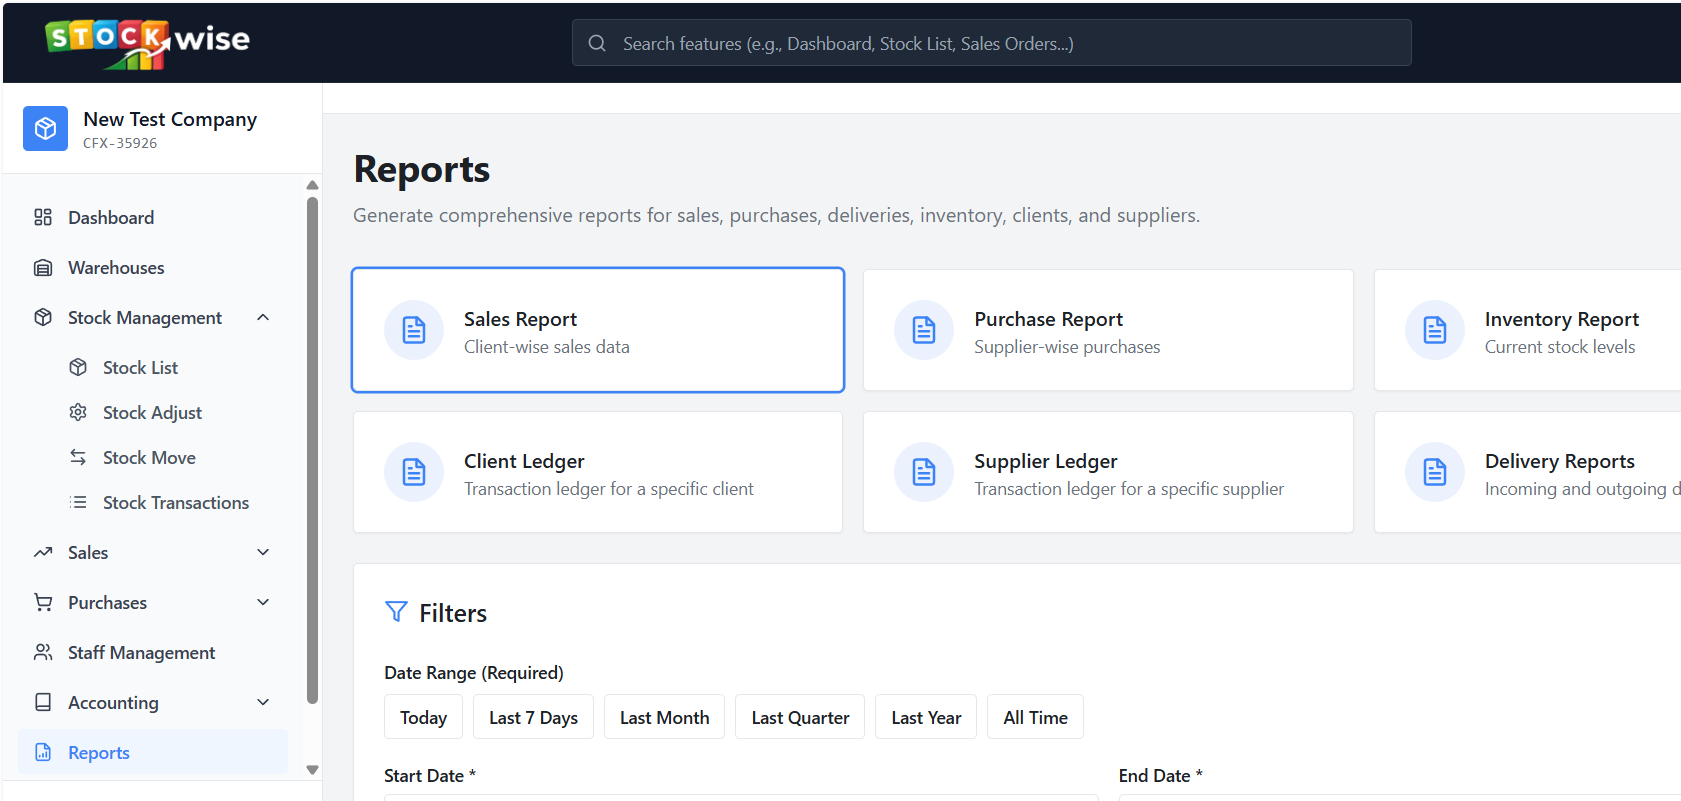Click the Staff Management people icon
Viewport: 1681px width, 801px height.
point(43,652)
